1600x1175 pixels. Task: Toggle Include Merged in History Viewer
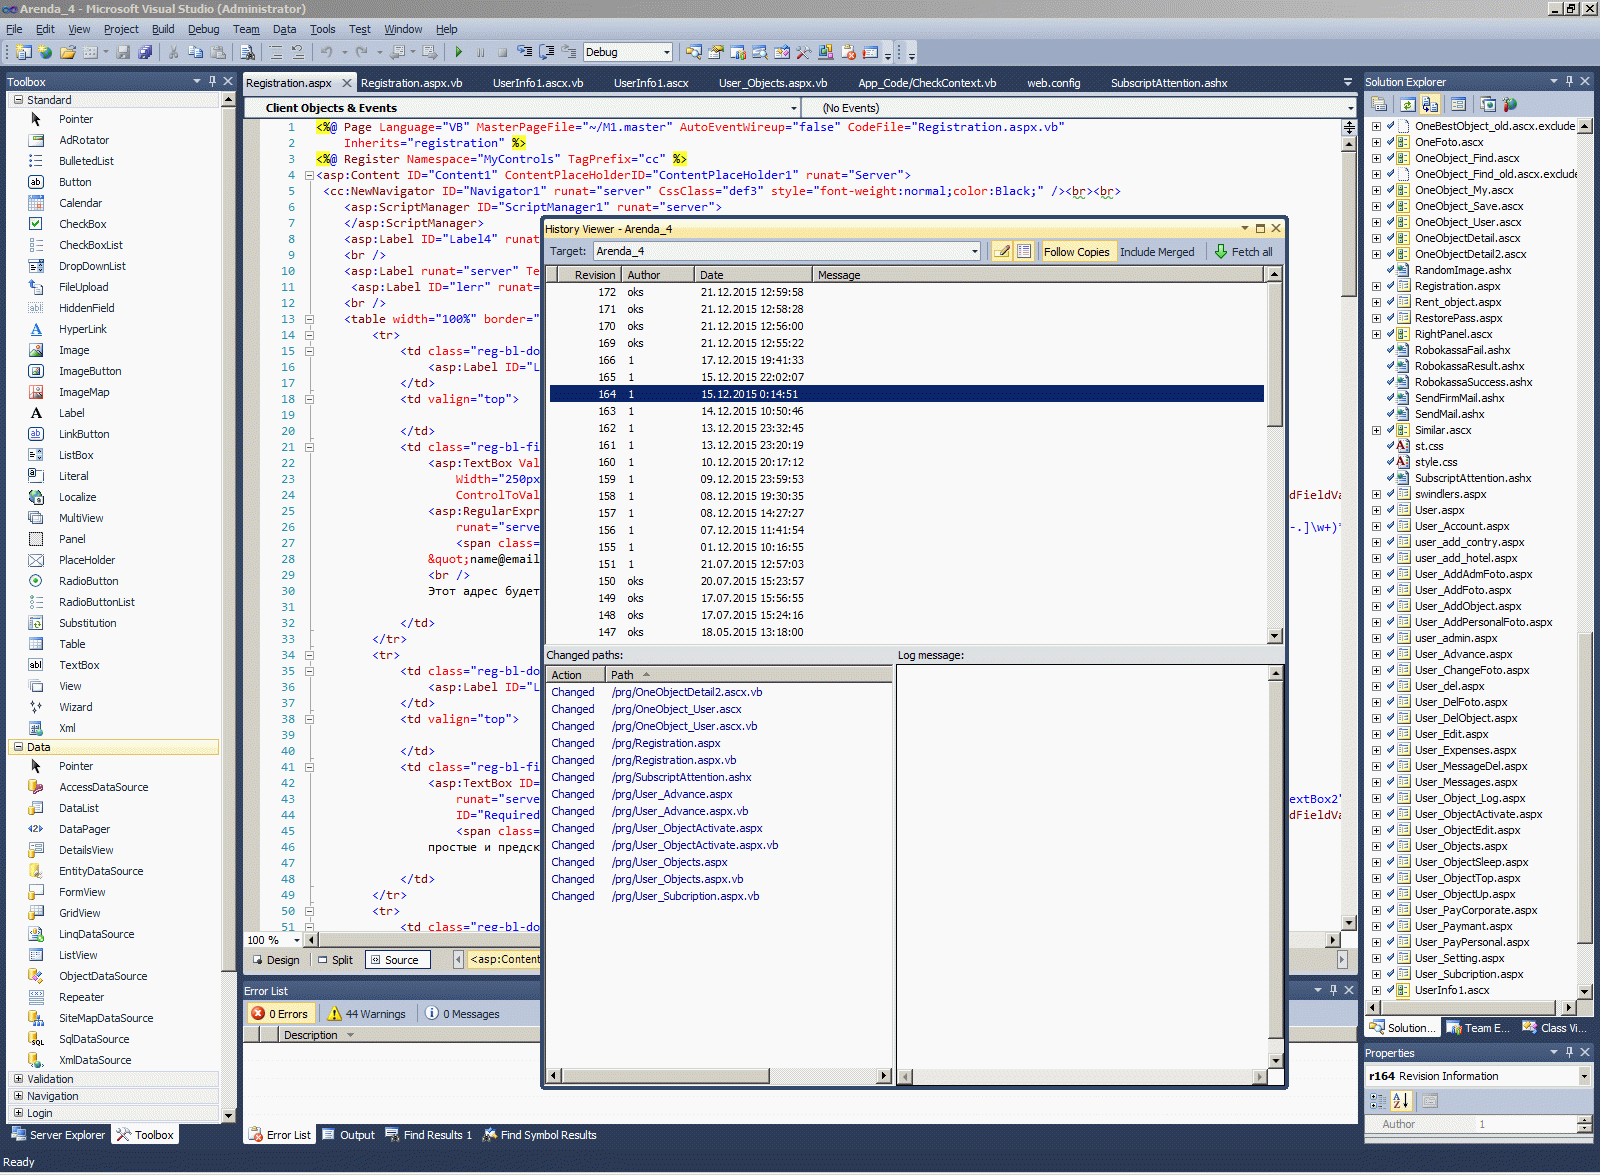[1157, 252]
